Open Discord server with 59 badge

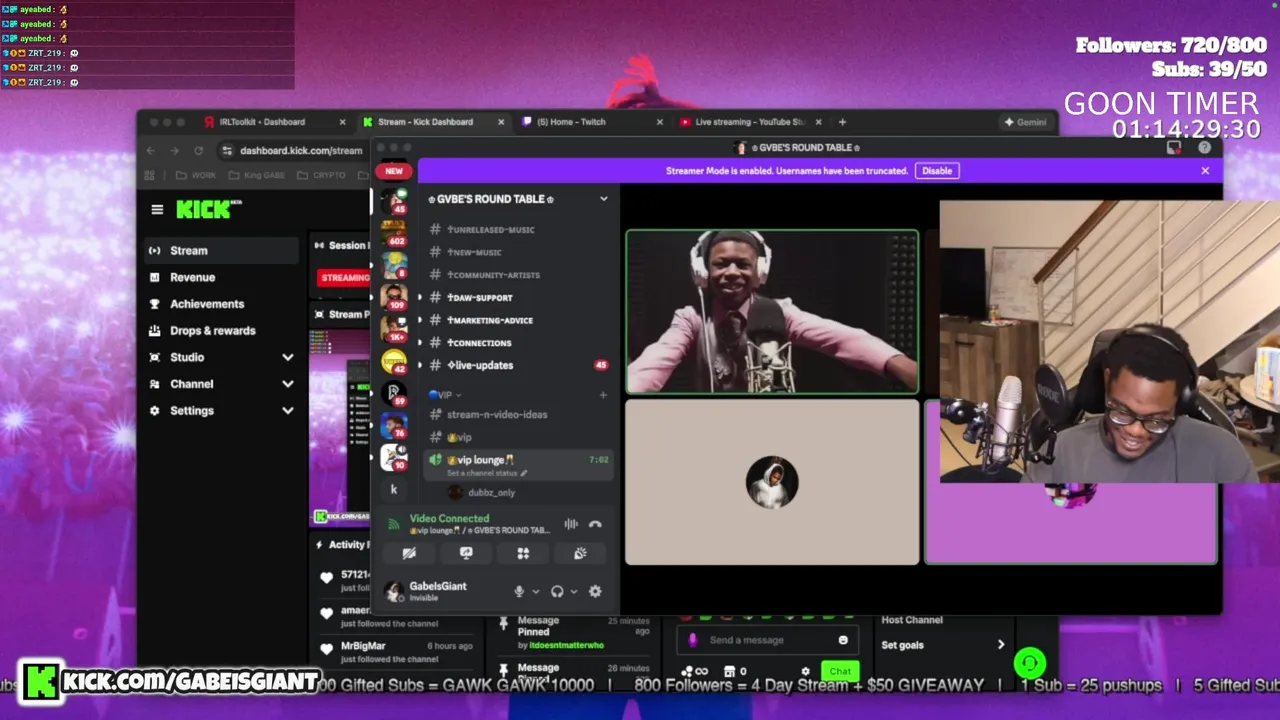394,393
